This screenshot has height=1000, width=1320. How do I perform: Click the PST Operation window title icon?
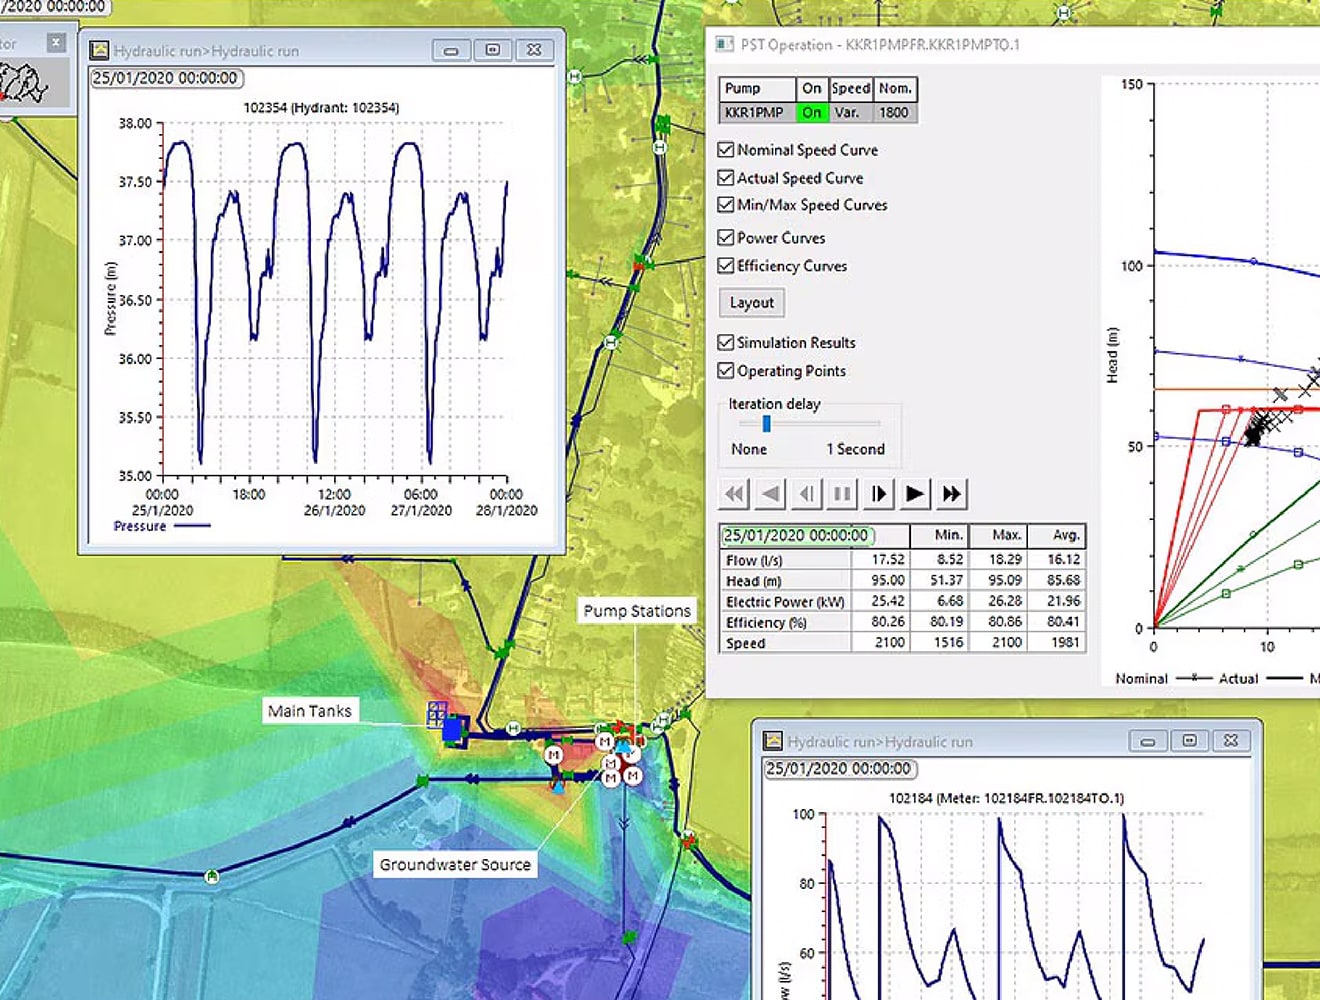pos(724,44)
